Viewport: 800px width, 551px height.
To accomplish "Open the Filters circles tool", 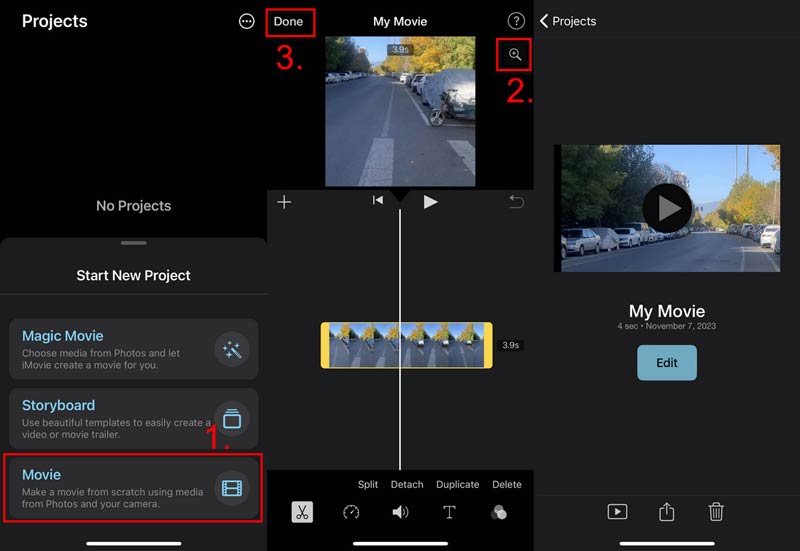I will 498,512.
